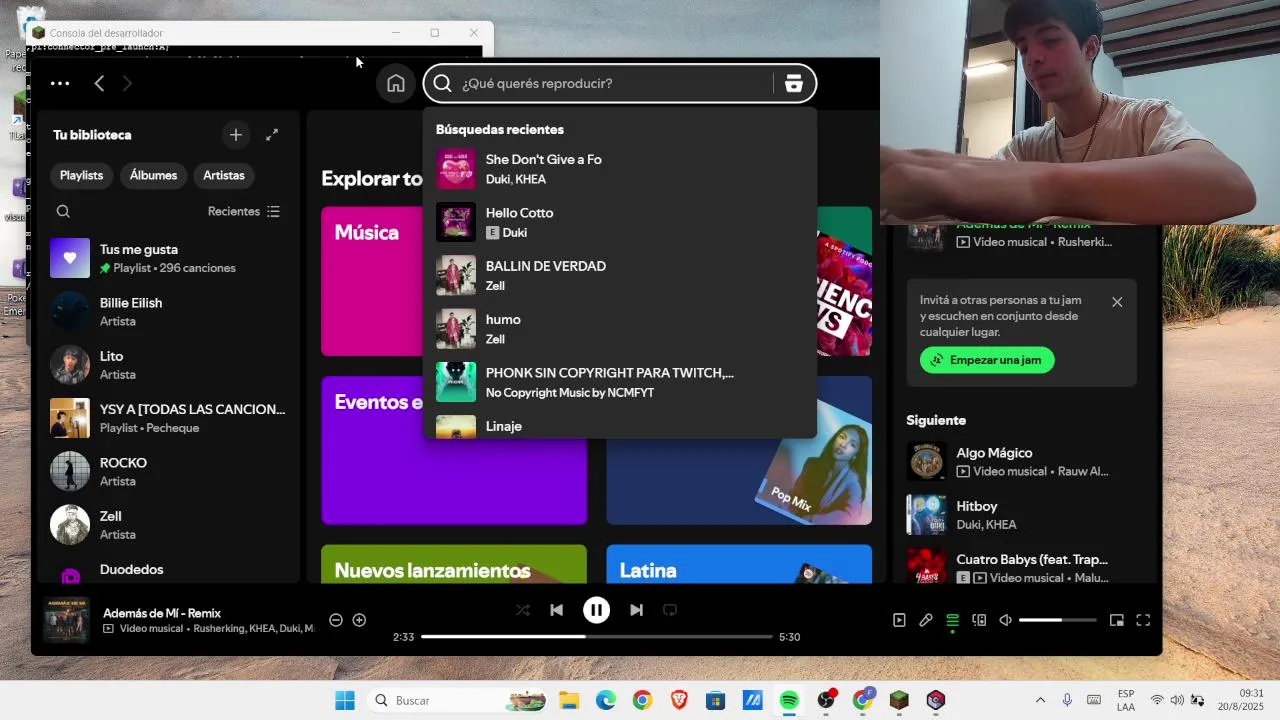This screenshot has width=1280, height=720.
Task: Open Además de Mí - Remix song title
Action: 162,613
